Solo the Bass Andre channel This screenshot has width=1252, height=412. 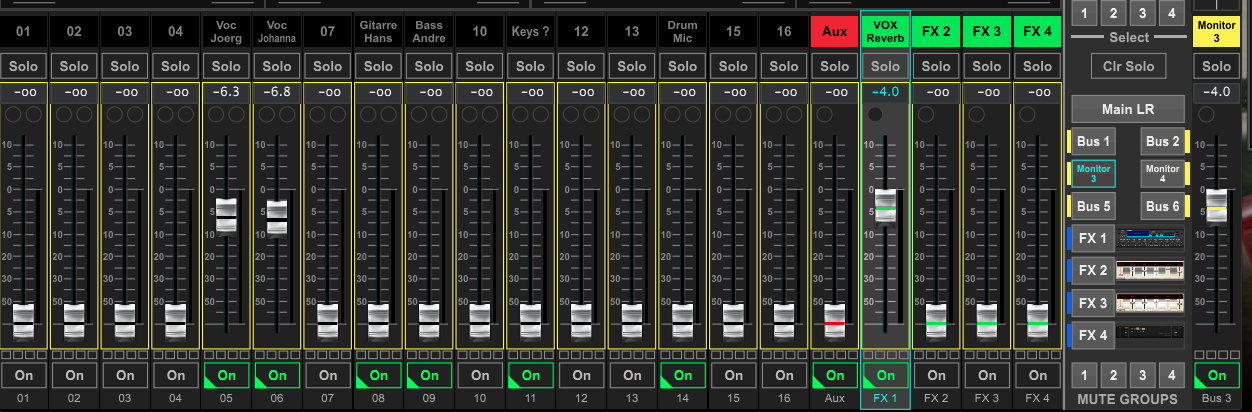pos(429,66)
